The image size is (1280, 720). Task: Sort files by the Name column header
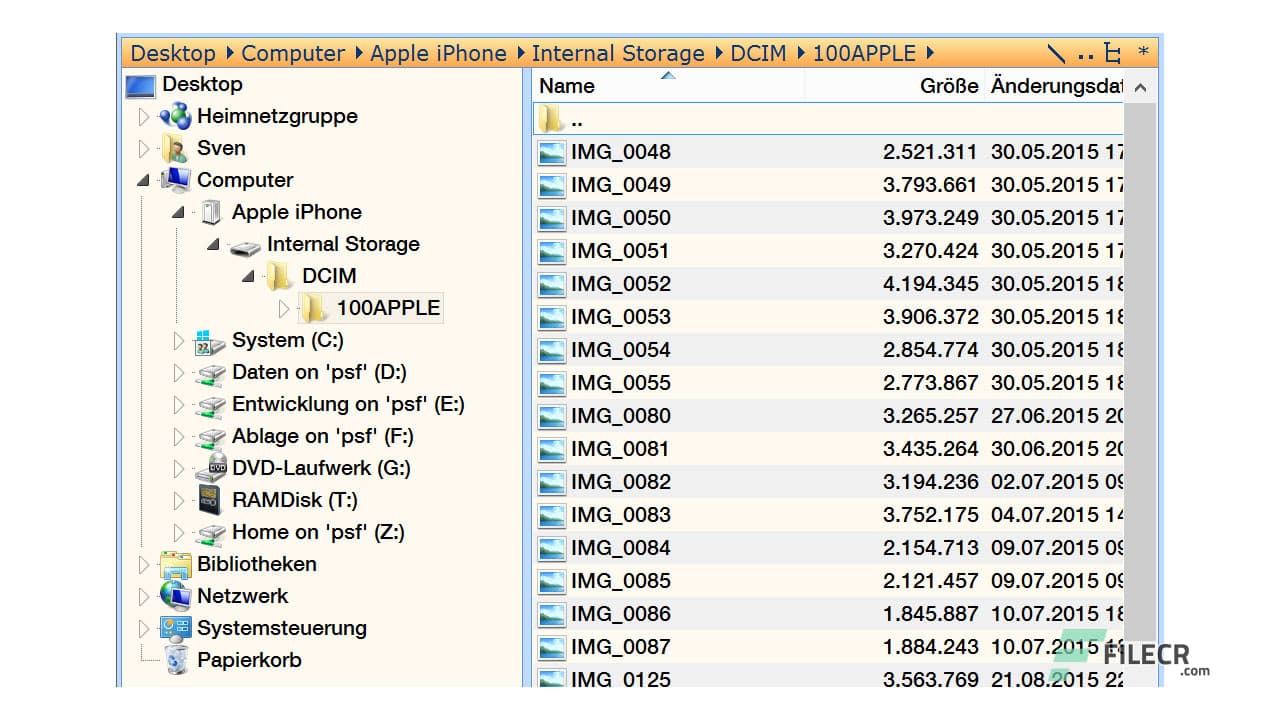pos(567,86)
